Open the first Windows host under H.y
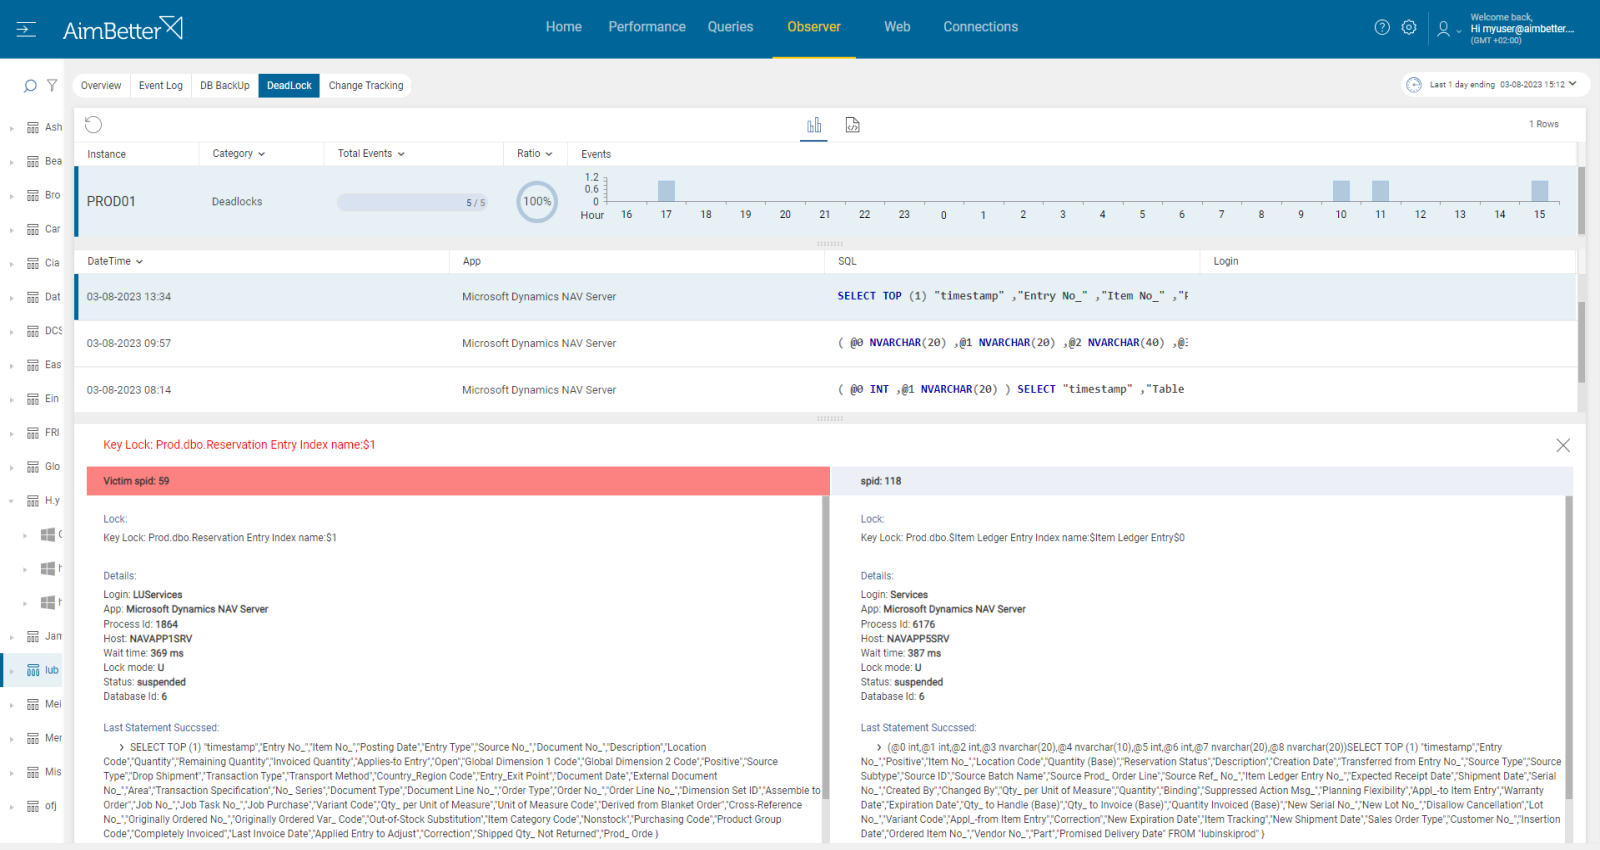1600x850 pixels. [47, 535]
